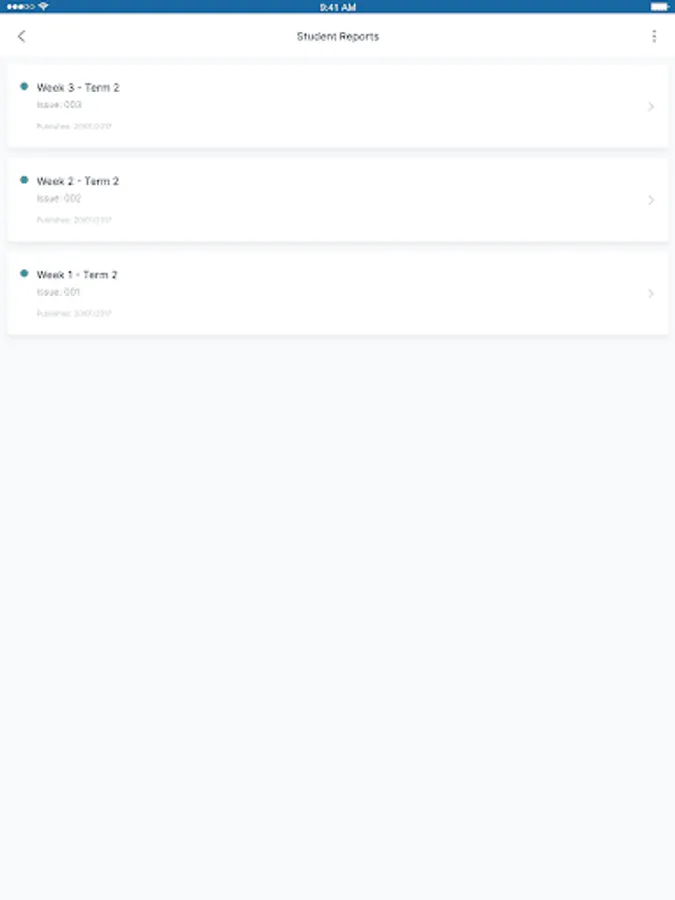Expand Week 3 - Term 2 via its chevron

pyautogui.click(x=651, y=107)
